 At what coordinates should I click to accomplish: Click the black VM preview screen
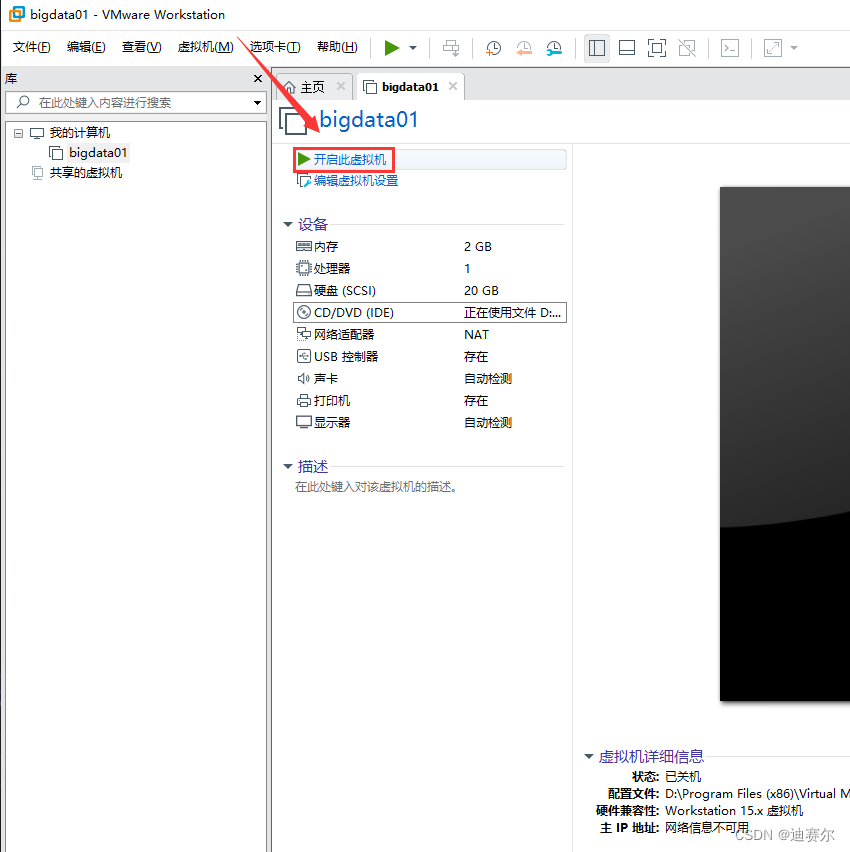(x=785, y=444)
